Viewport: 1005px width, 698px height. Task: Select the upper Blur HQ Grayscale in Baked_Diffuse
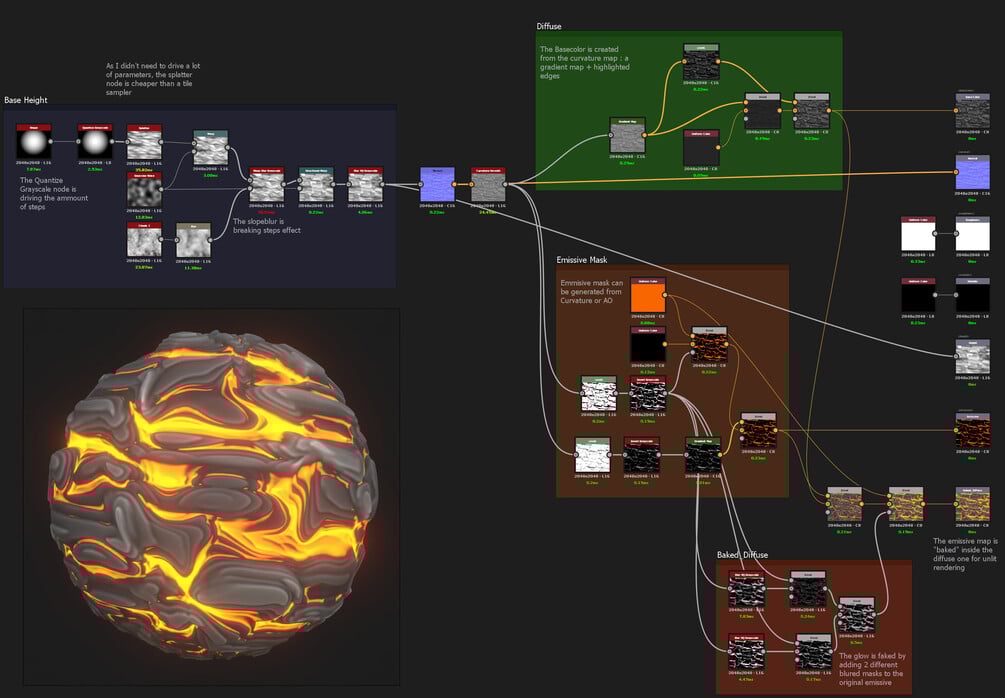746,589
